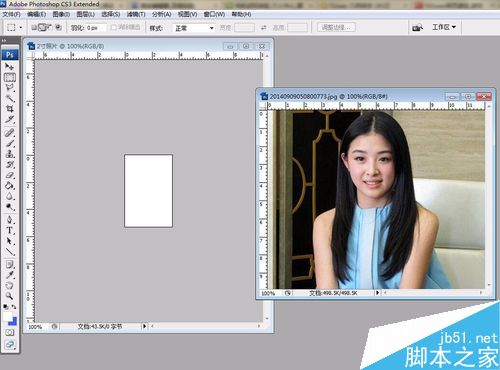
Task: Select the Brush tool
Action: point(9,143)
